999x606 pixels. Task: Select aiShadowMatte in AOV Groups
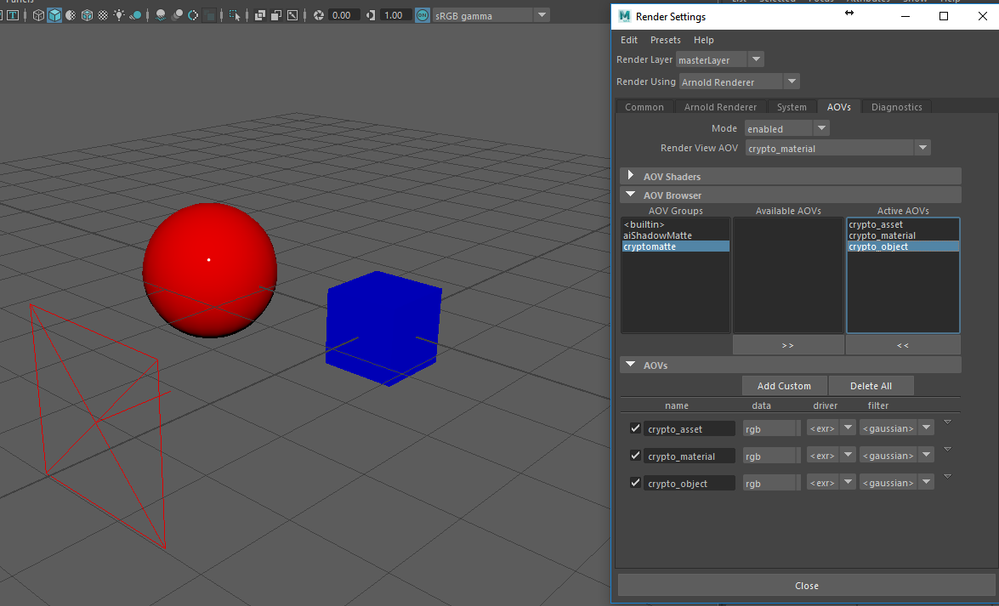(x=675, y=235)
